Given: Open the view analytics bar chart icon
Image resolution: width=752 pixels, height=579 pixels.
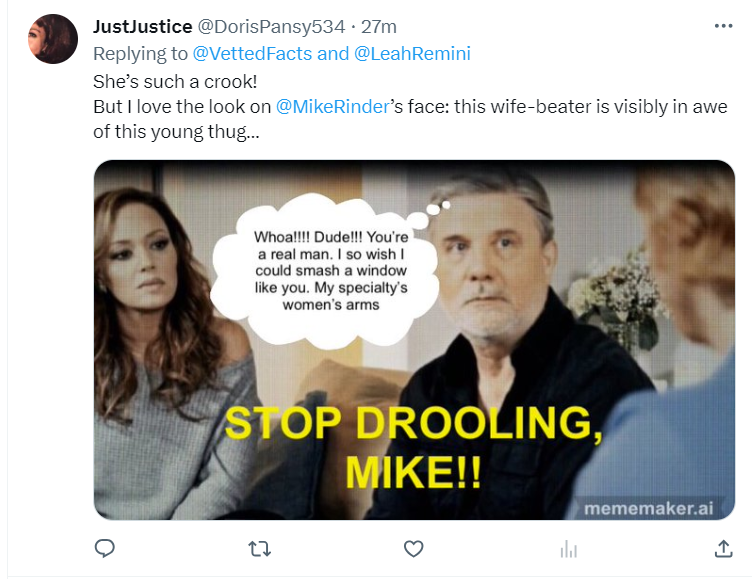Looking at the screenshot, I should point(569,548).
